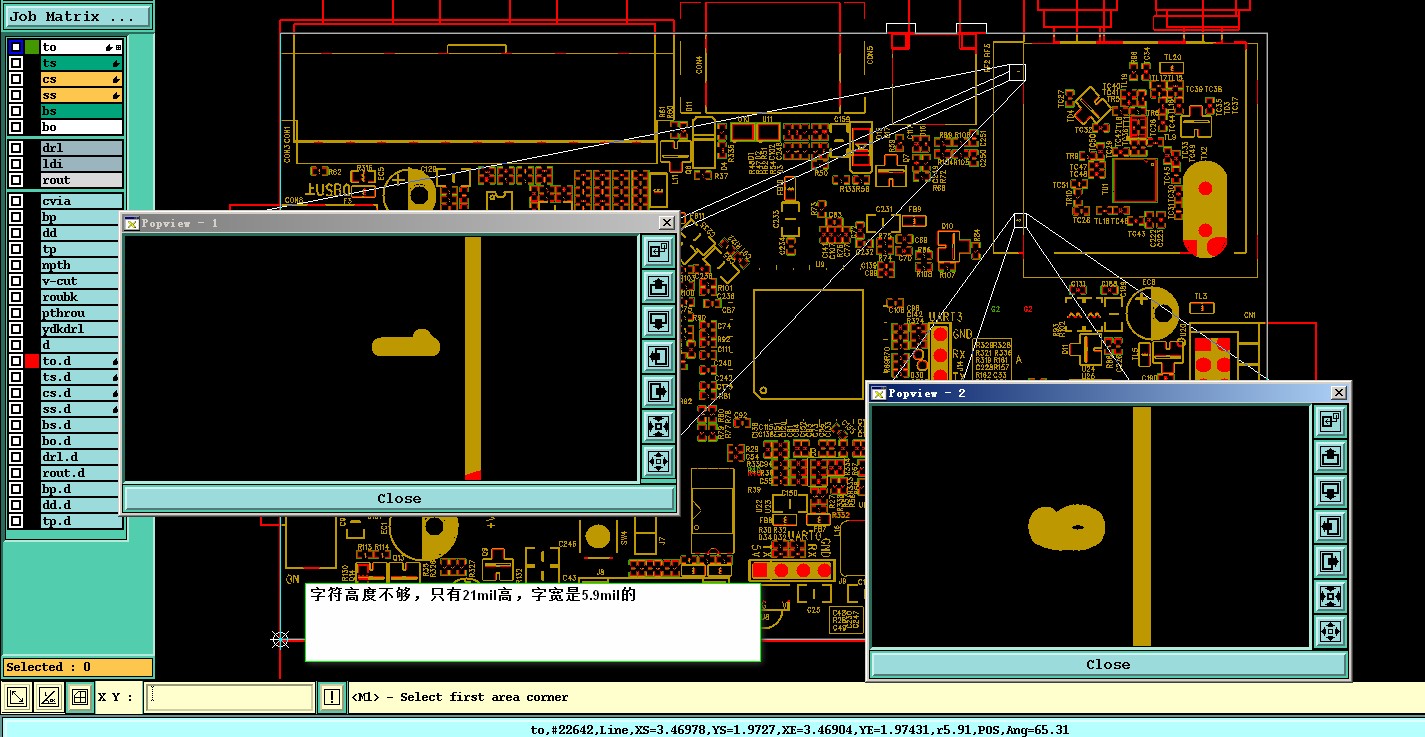1425x737 pixels.
Task: Select the roubk layer row
Action: pyautogui.click(x=81, y=297)
